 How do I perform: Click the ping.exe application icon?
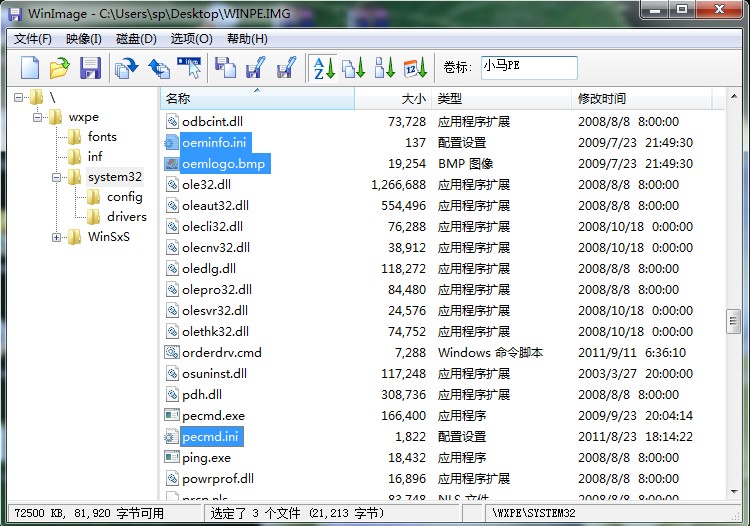pyautogui.click(x=172, y=458)
